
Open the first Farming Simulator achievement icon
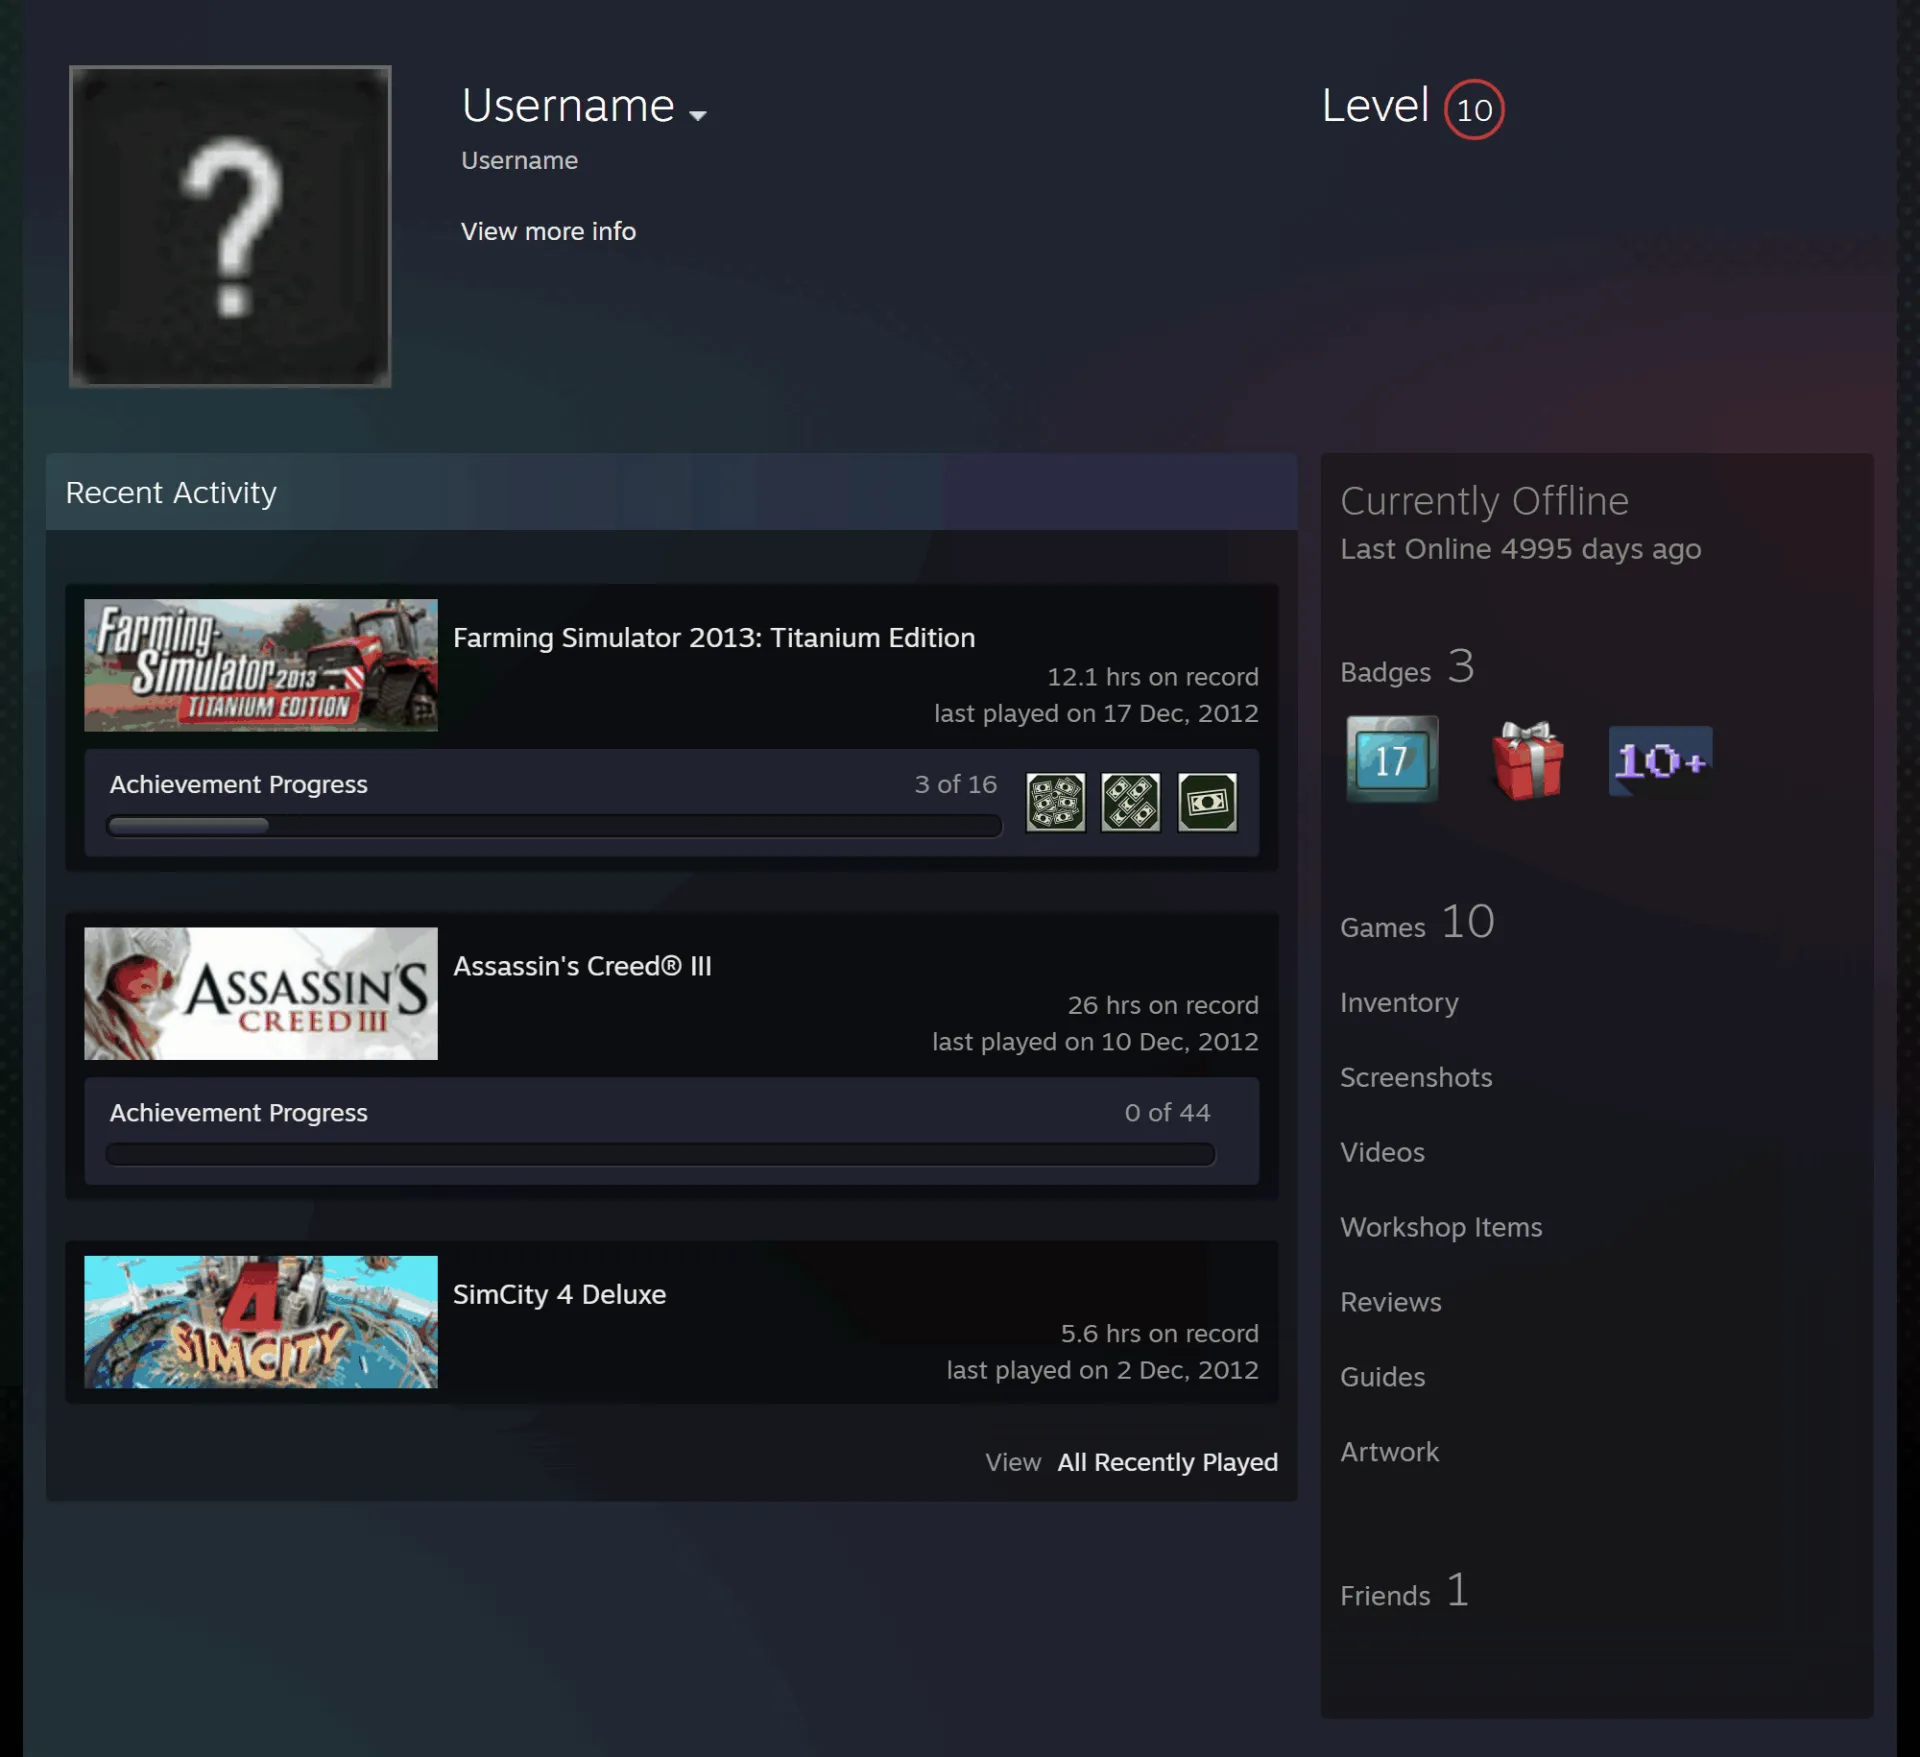click(x=1055, y=802)
